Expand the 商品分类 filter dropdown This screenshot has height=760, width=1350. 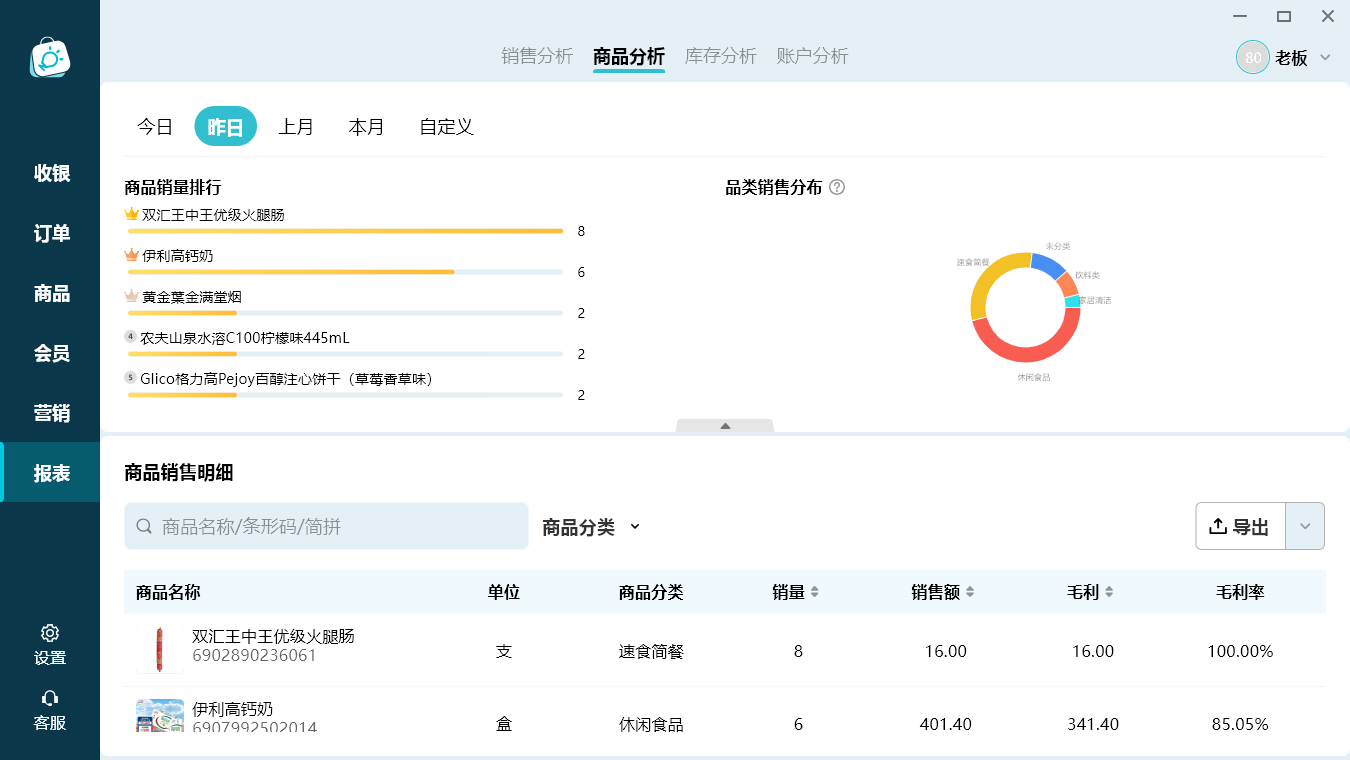point(591,527)
